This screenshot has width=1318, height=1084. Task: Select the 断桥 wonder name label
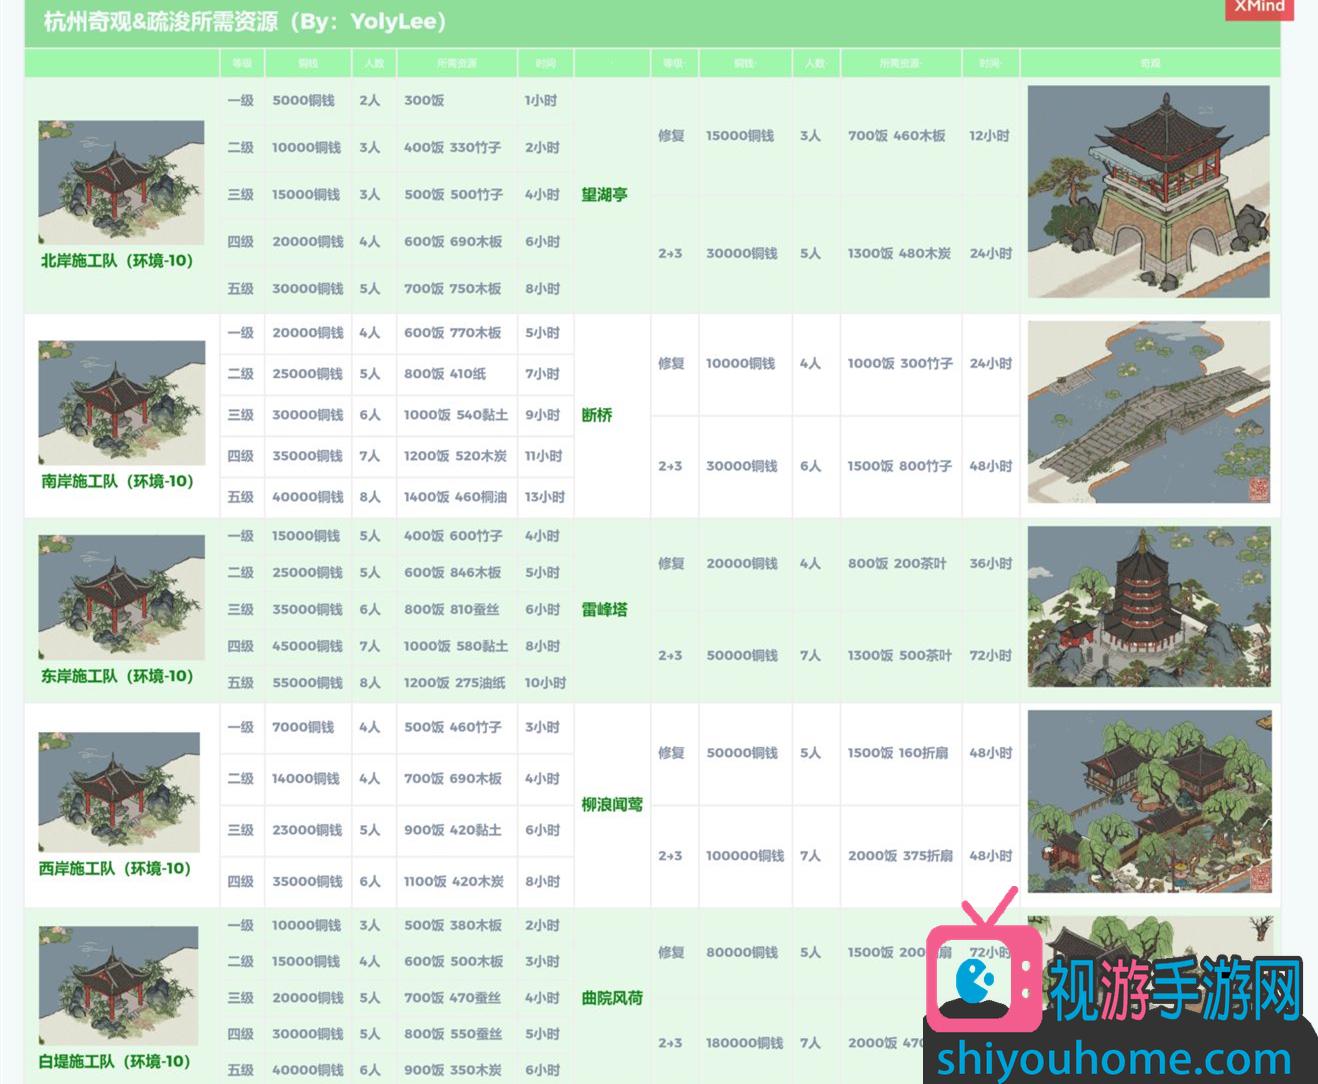click(x=597, y=415)
